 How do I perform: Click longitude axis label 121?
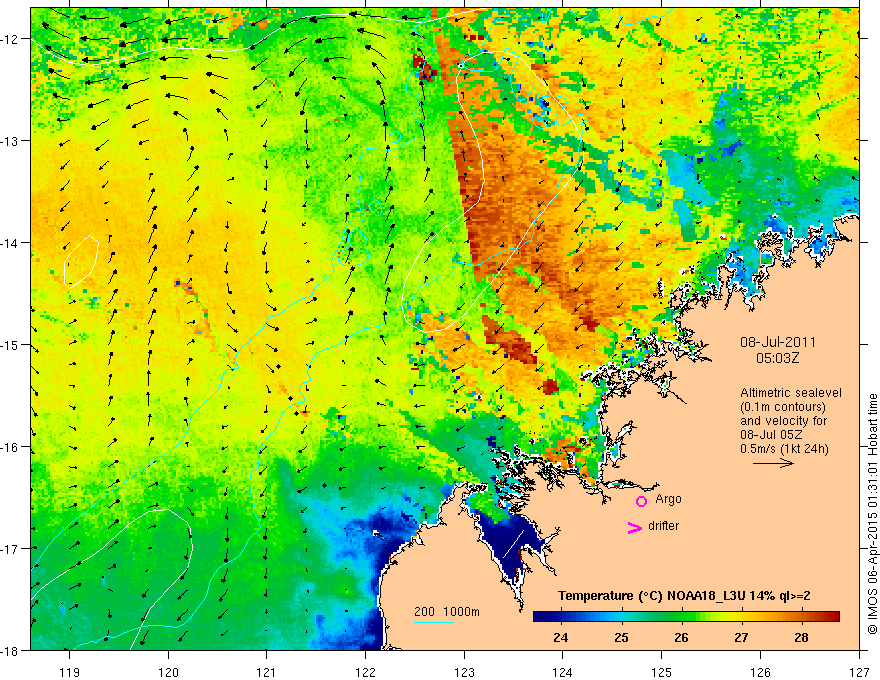click(267, 672)
